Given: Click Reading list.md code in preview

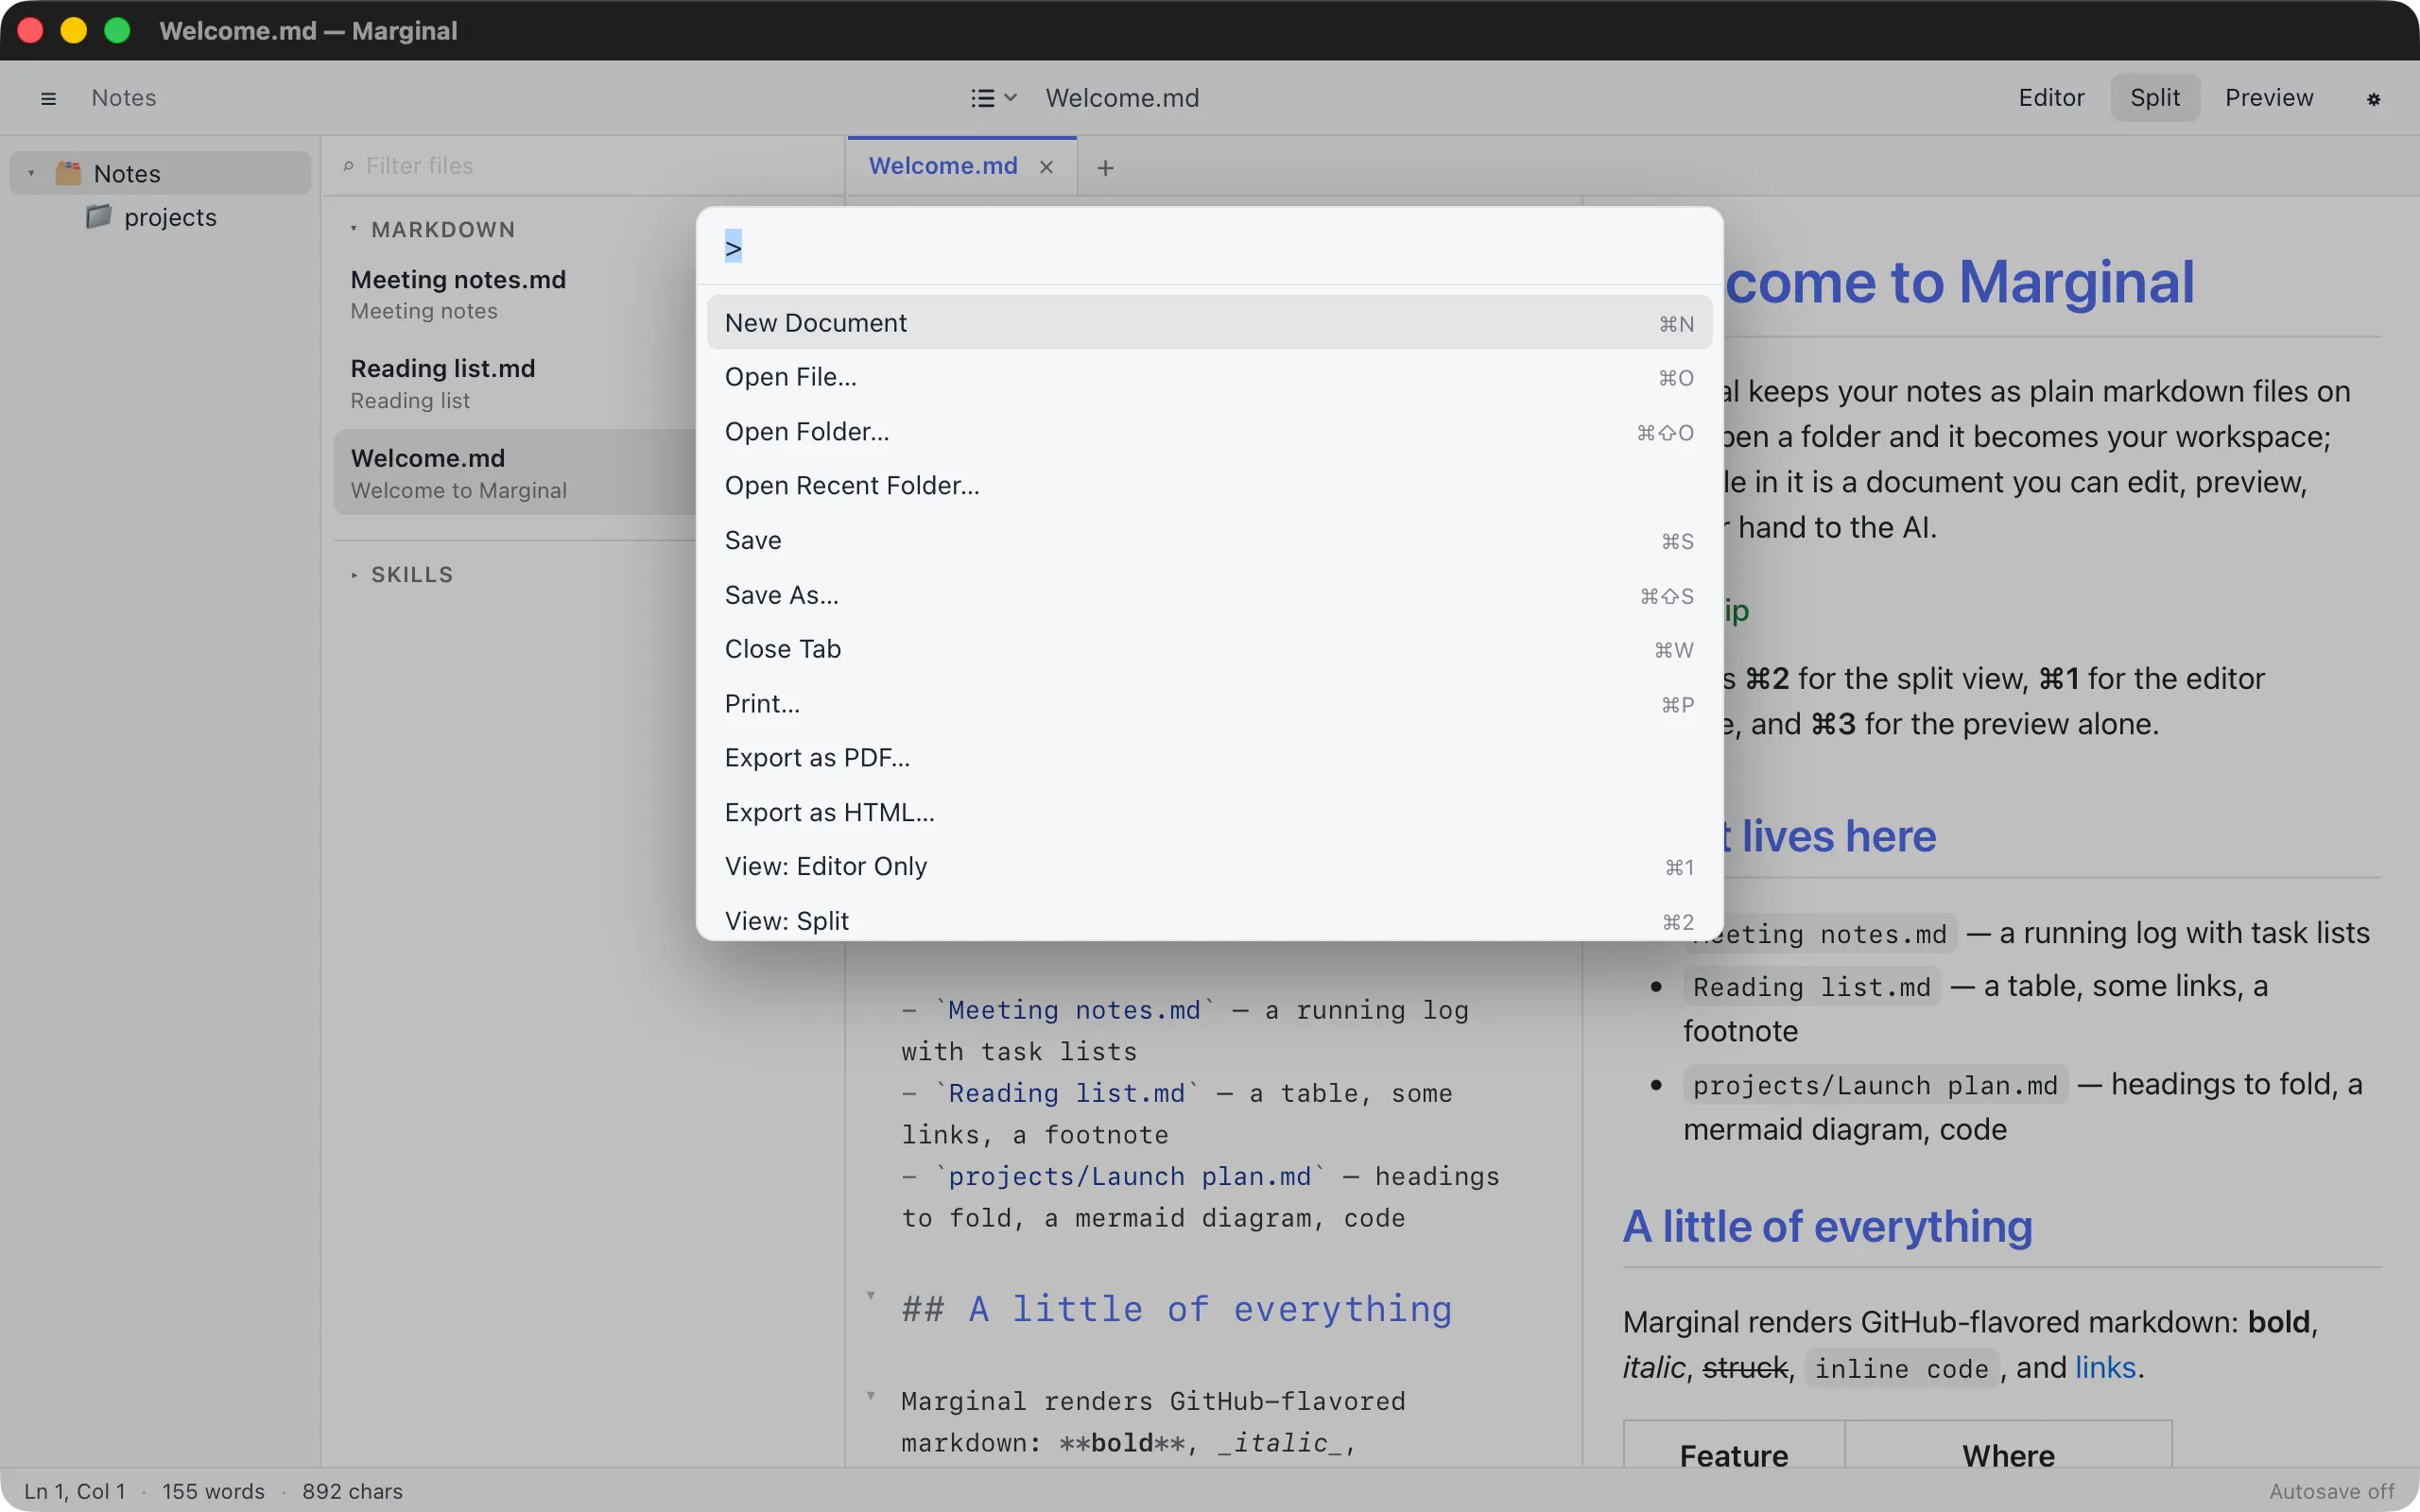Looking at the screenshot, I should click(1811, 987).
